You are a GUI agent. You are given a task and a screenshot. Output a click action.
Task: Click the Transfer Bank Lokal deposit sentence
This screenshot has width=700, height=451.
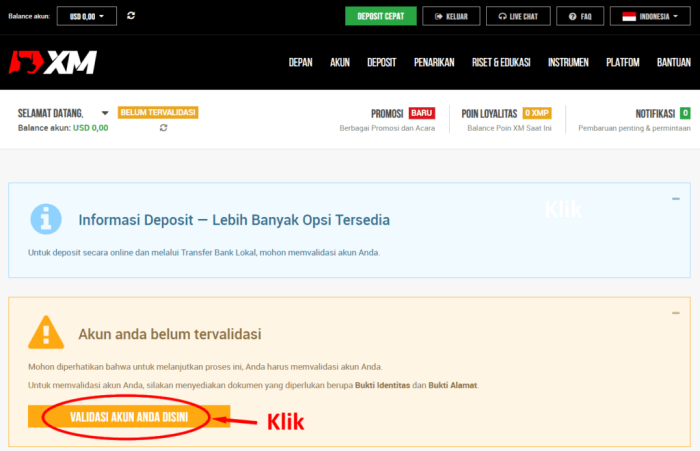[x=204, y=252]
